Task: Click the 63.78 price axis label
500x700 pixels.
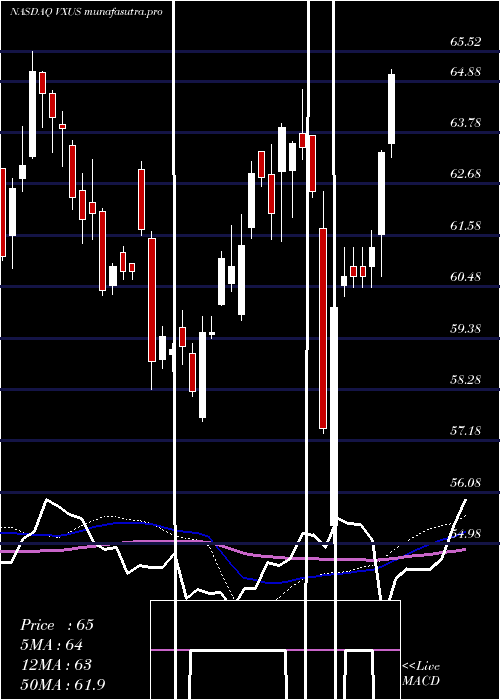Action: 466,123
